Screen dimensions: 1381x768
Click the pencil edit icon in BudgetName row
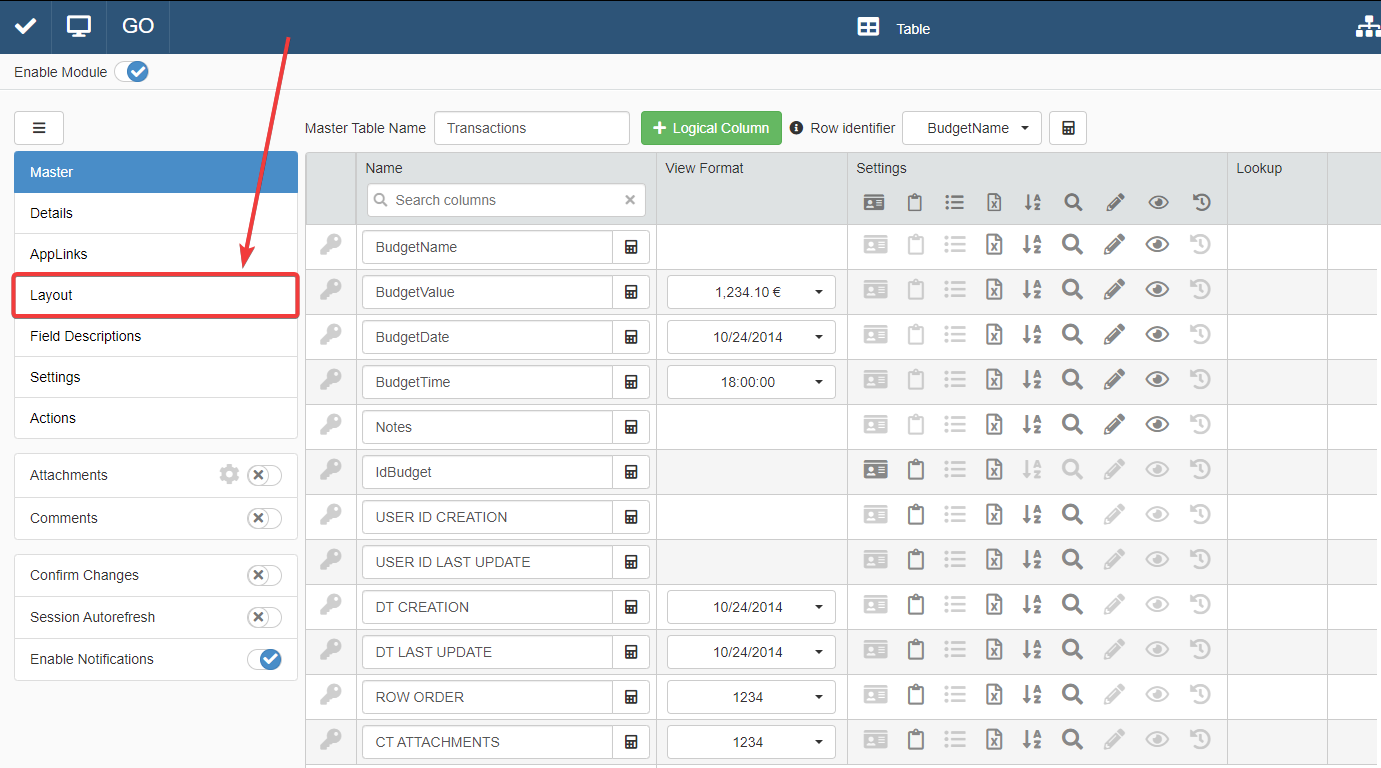coord(1114,245)
